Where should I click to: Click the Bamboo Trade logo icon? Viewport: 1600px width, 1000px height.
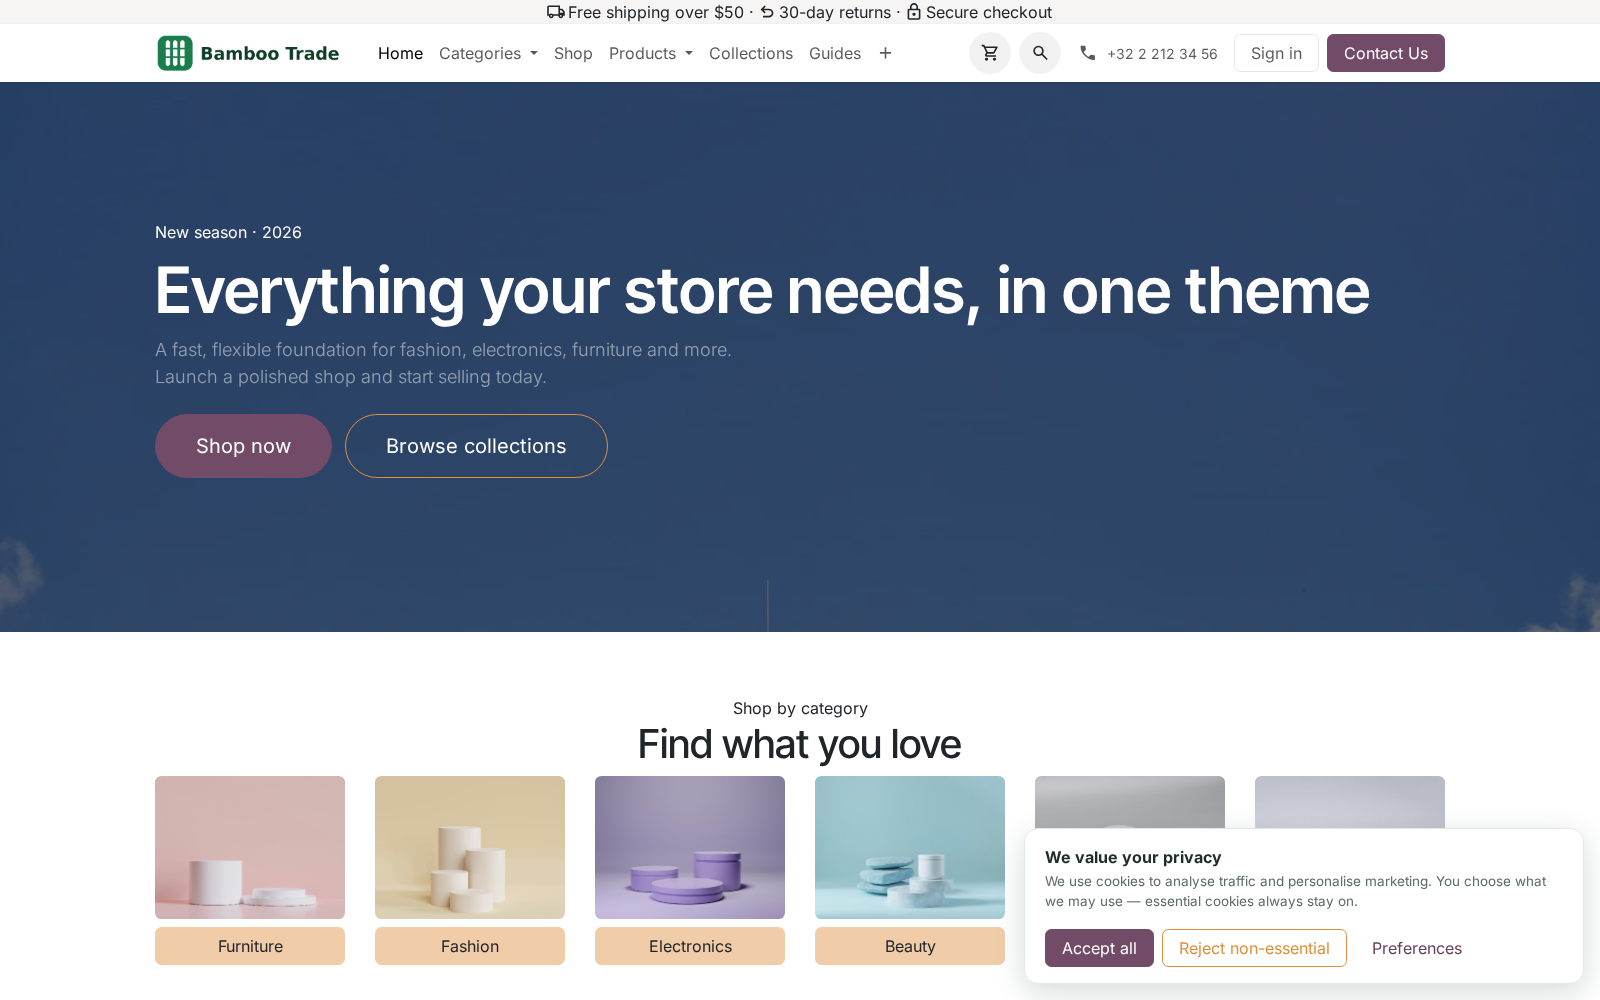coord(175,53)
